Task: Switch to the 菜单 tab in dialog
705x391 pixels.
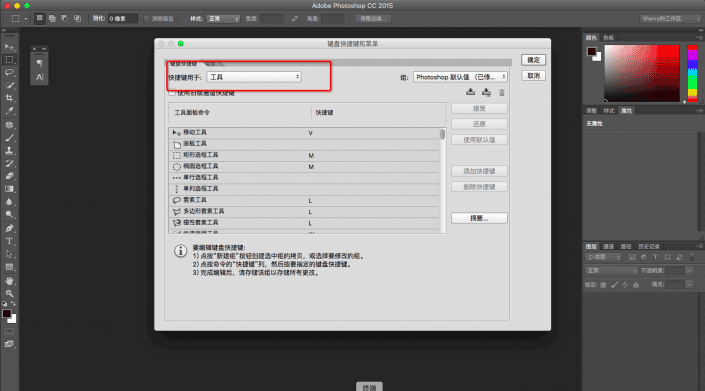Action: (x=211, y=63)
